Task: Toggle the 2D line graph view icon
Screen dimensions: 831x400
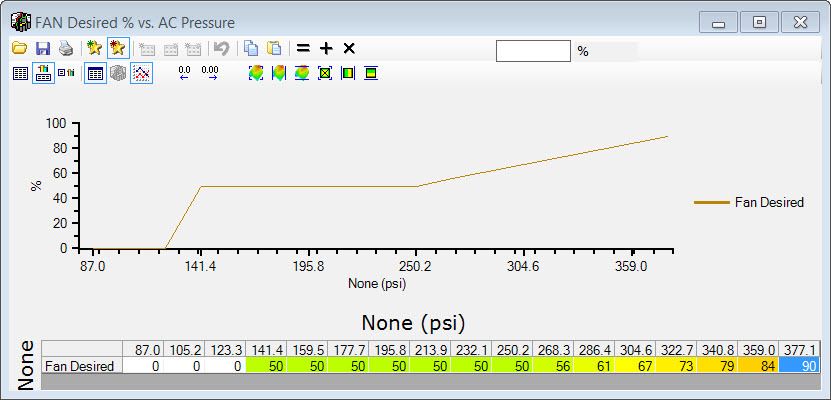Action: coord(142,74)
